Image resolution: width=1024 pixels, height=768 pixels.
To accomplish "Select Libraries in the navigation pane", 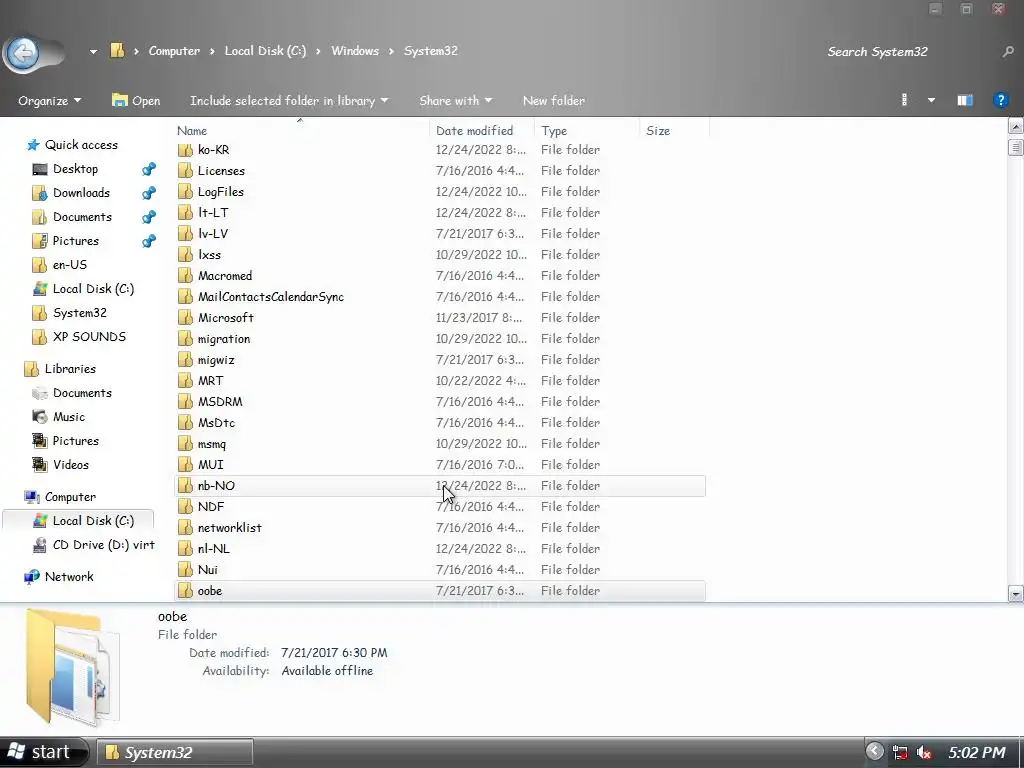I will (70, 369).
